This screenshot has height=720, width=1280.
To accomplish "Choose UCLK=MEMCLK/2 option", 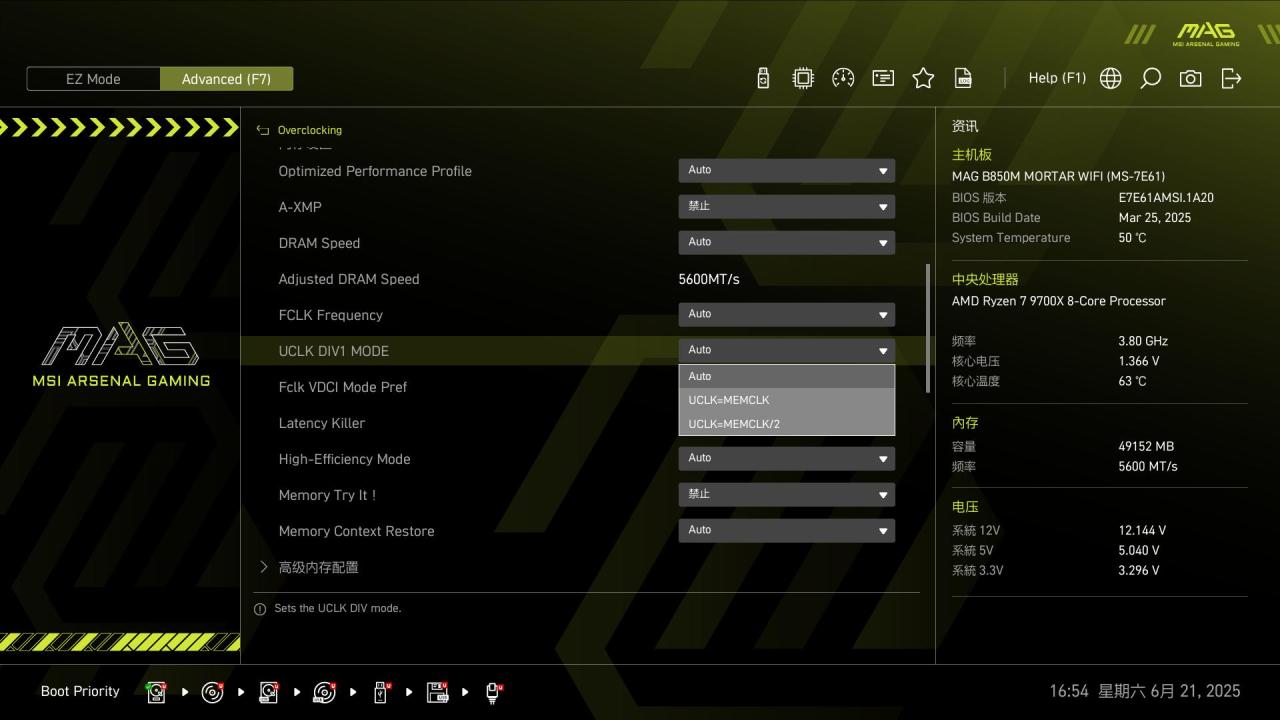I will [786, 424].
